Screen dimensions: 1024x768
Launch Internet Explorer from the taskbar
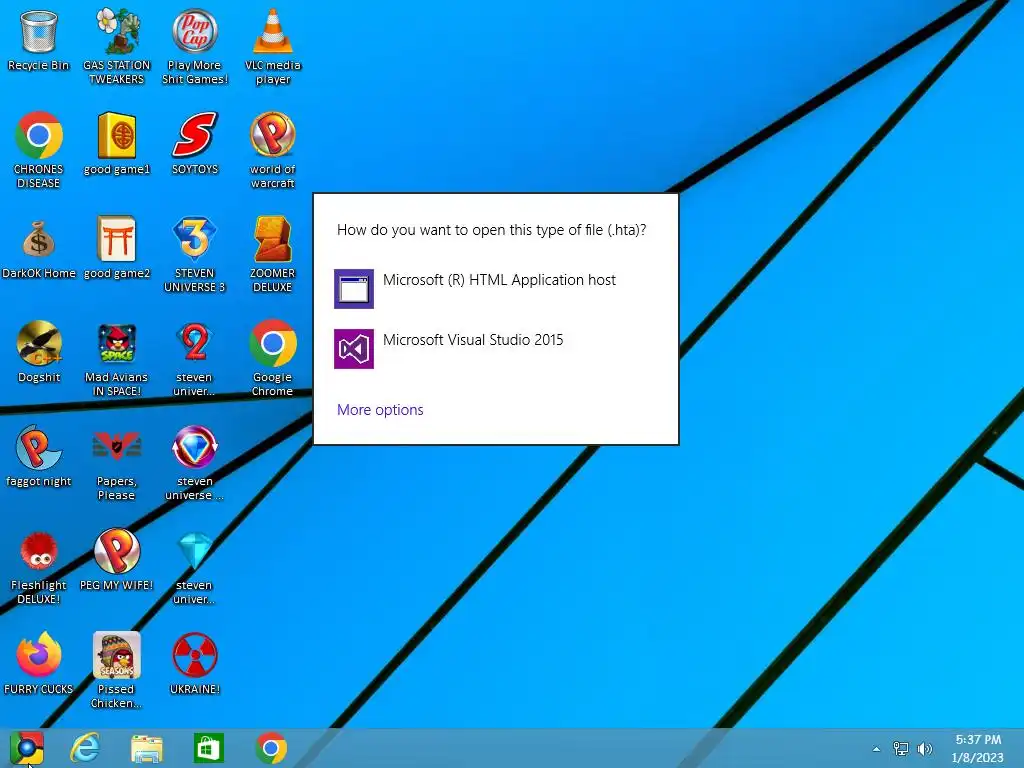86,748
